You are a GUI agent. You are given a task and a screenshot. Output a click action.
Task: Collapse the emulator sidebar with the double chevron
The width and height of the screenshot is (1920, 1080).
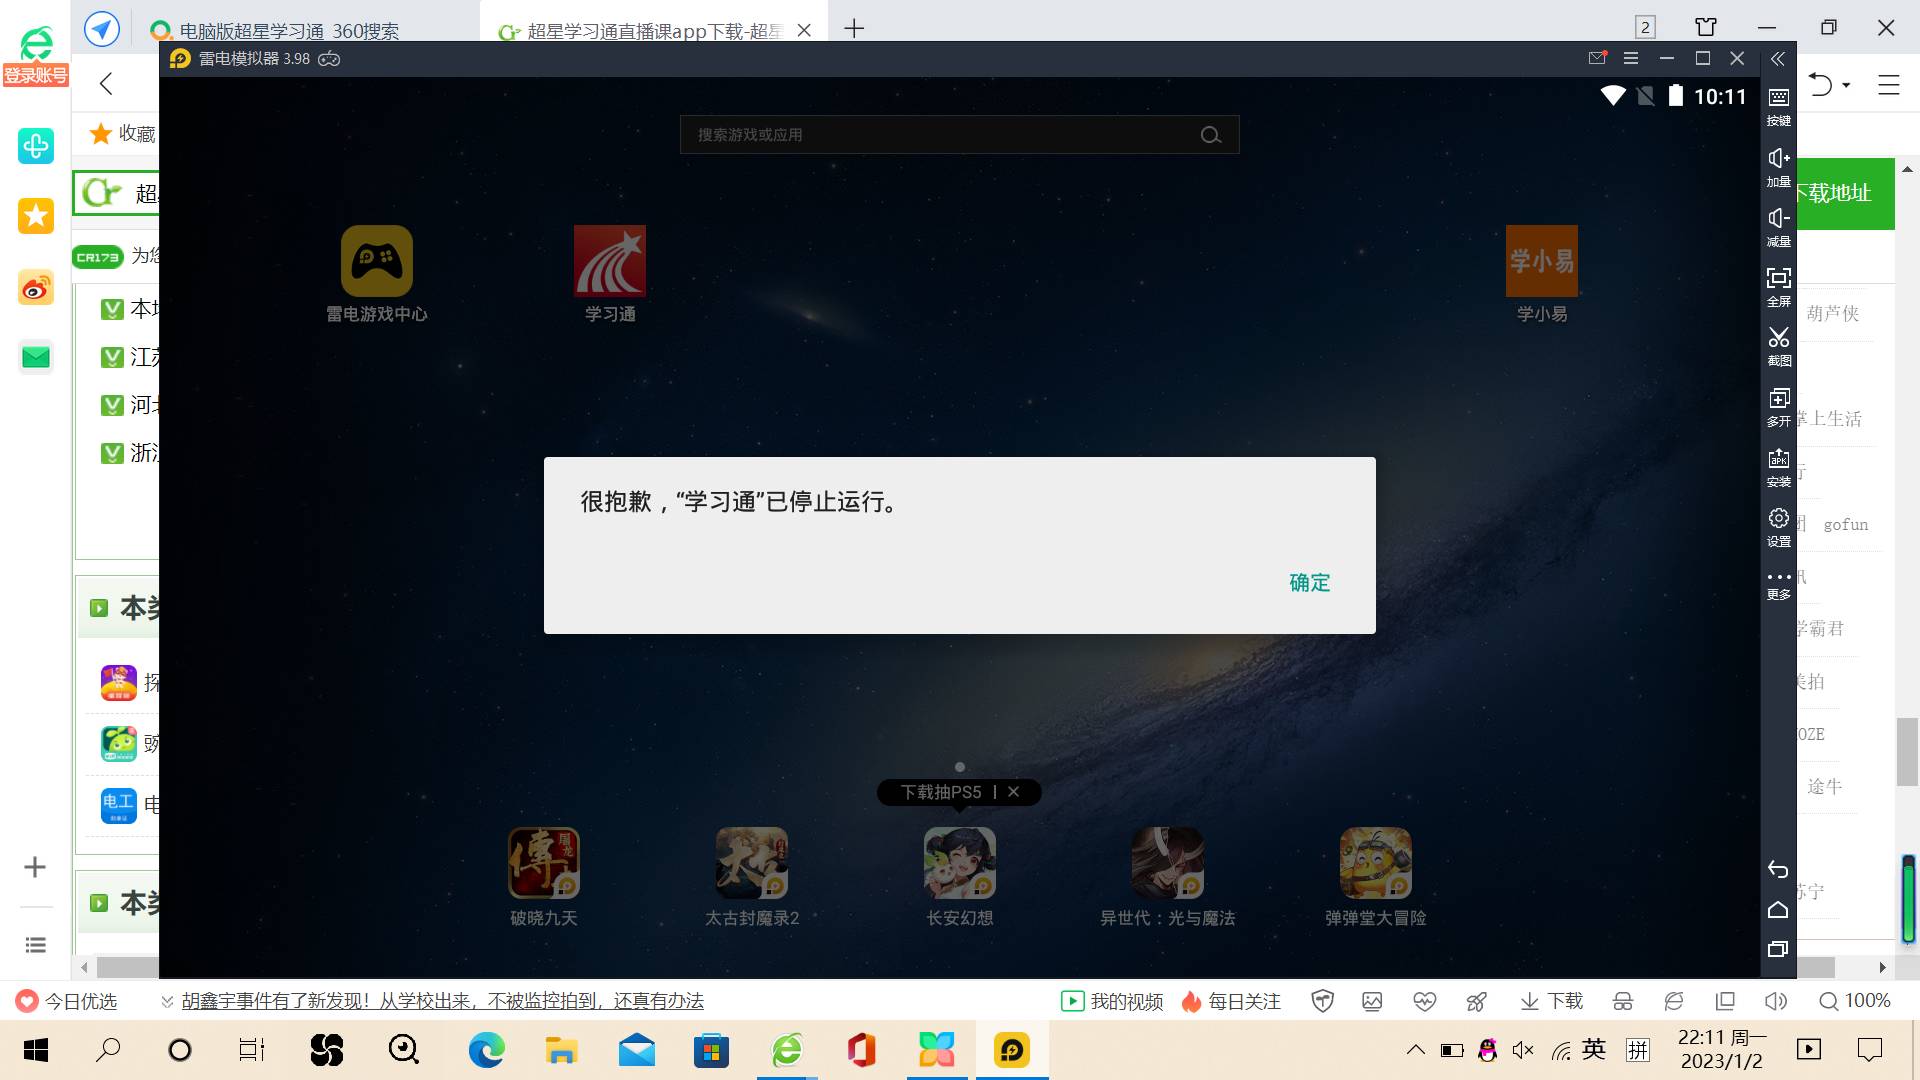[1777, 59]
